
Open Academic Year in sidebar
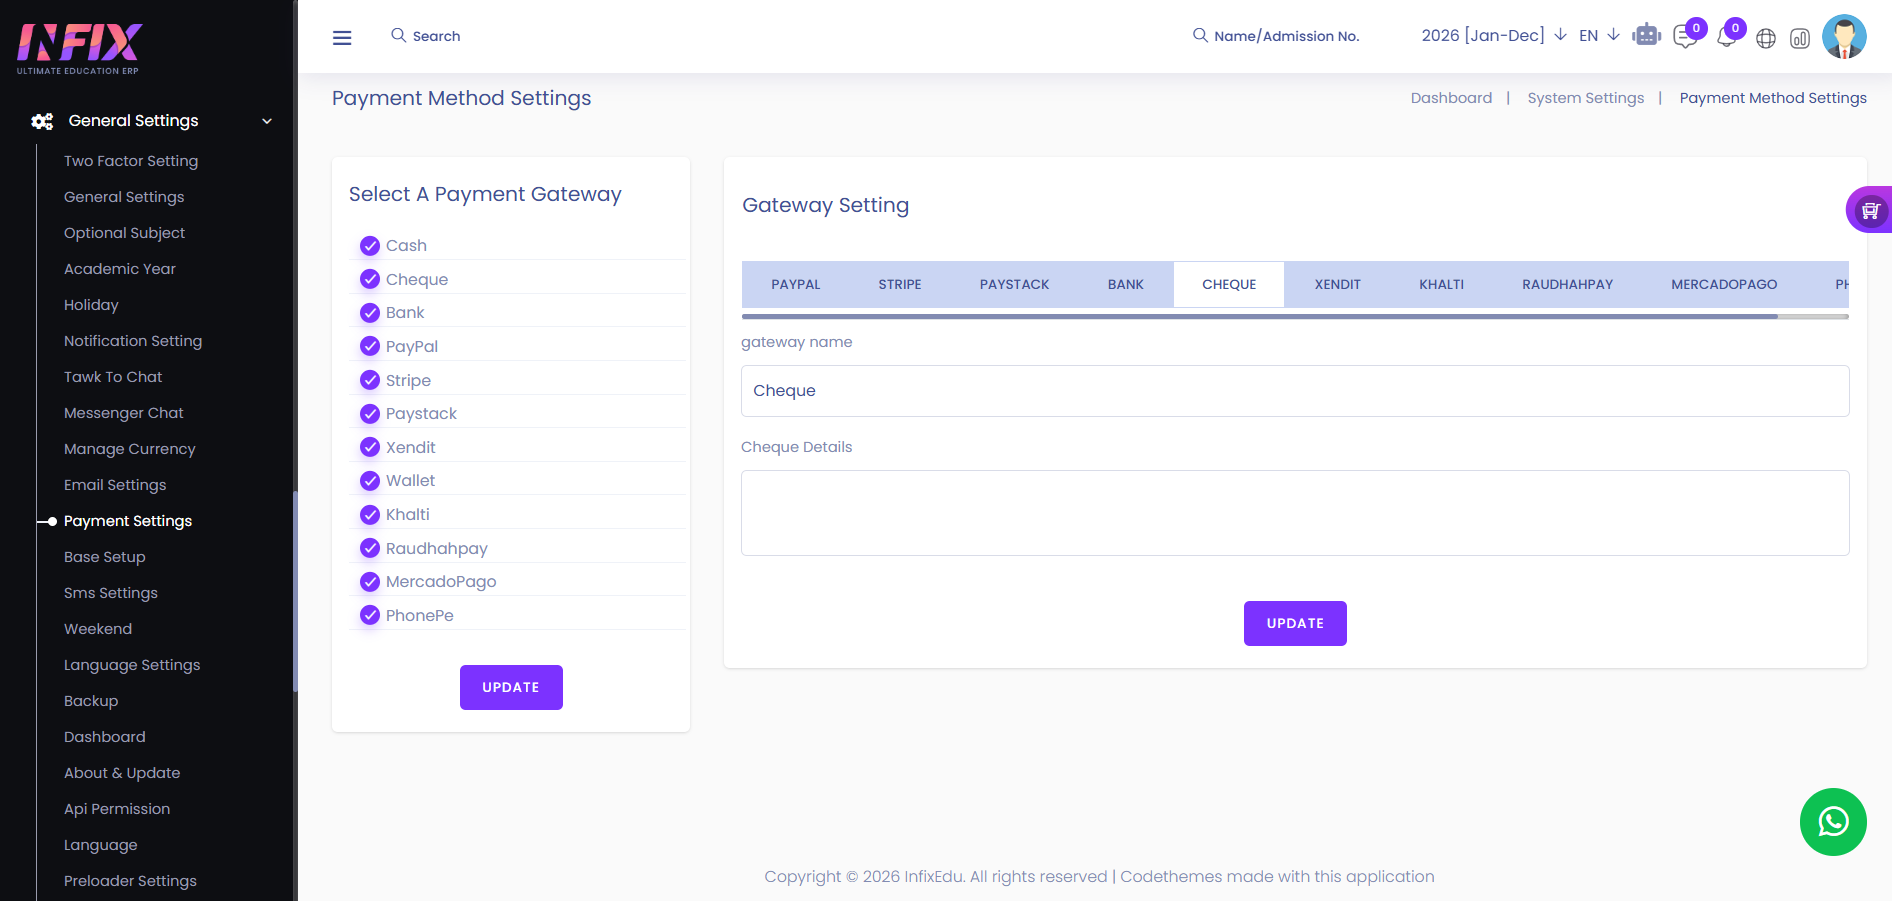[120, 269]
